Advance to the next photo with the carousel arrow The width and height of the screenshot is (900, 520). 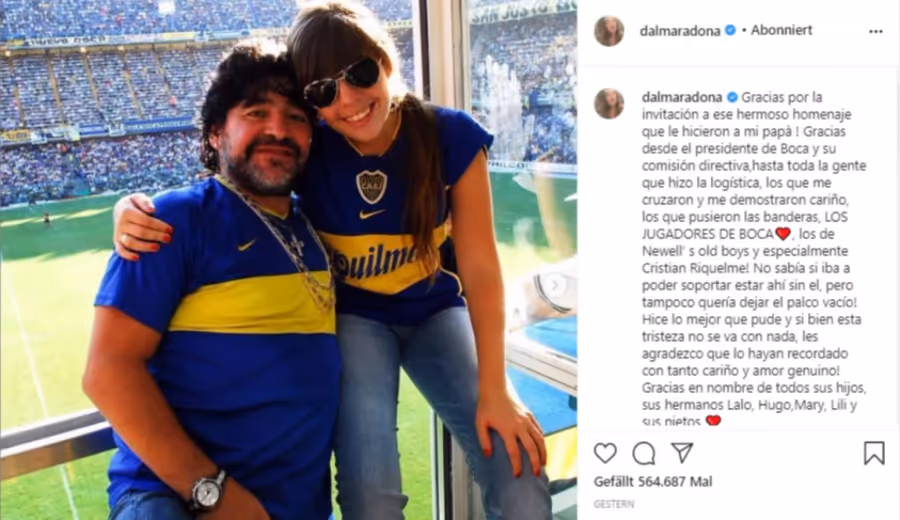tap(555, 284)
